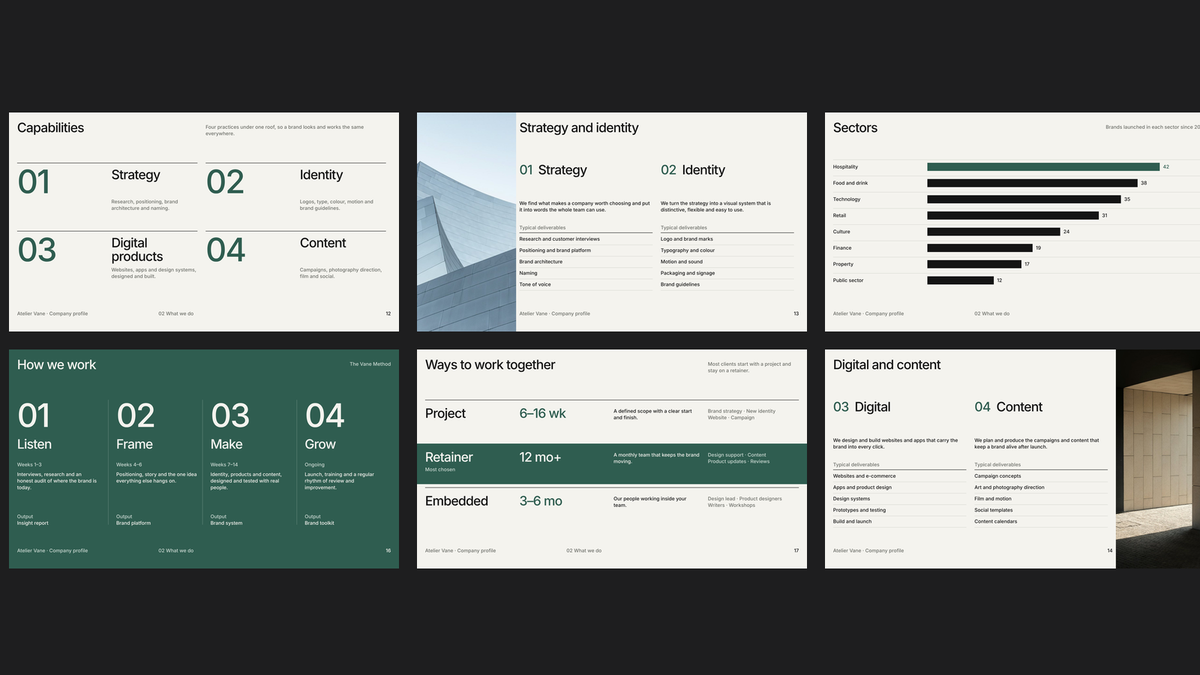Click the Social templates row
1200x675 pixels.
tap(1041, 510)
